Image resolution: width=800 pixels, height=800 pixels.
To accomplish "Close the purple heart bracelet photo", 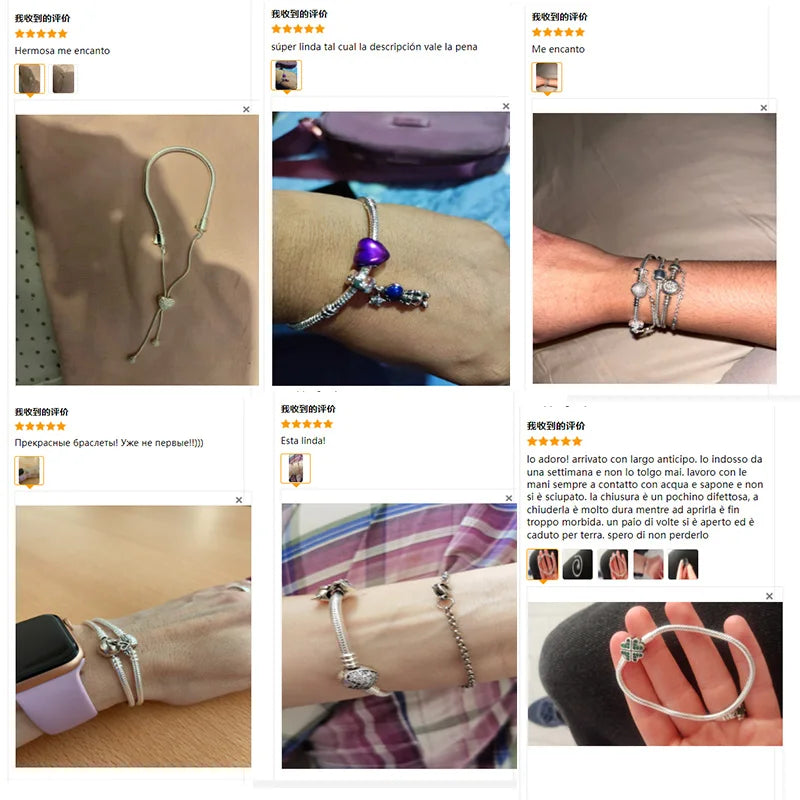I will point(506,106).
